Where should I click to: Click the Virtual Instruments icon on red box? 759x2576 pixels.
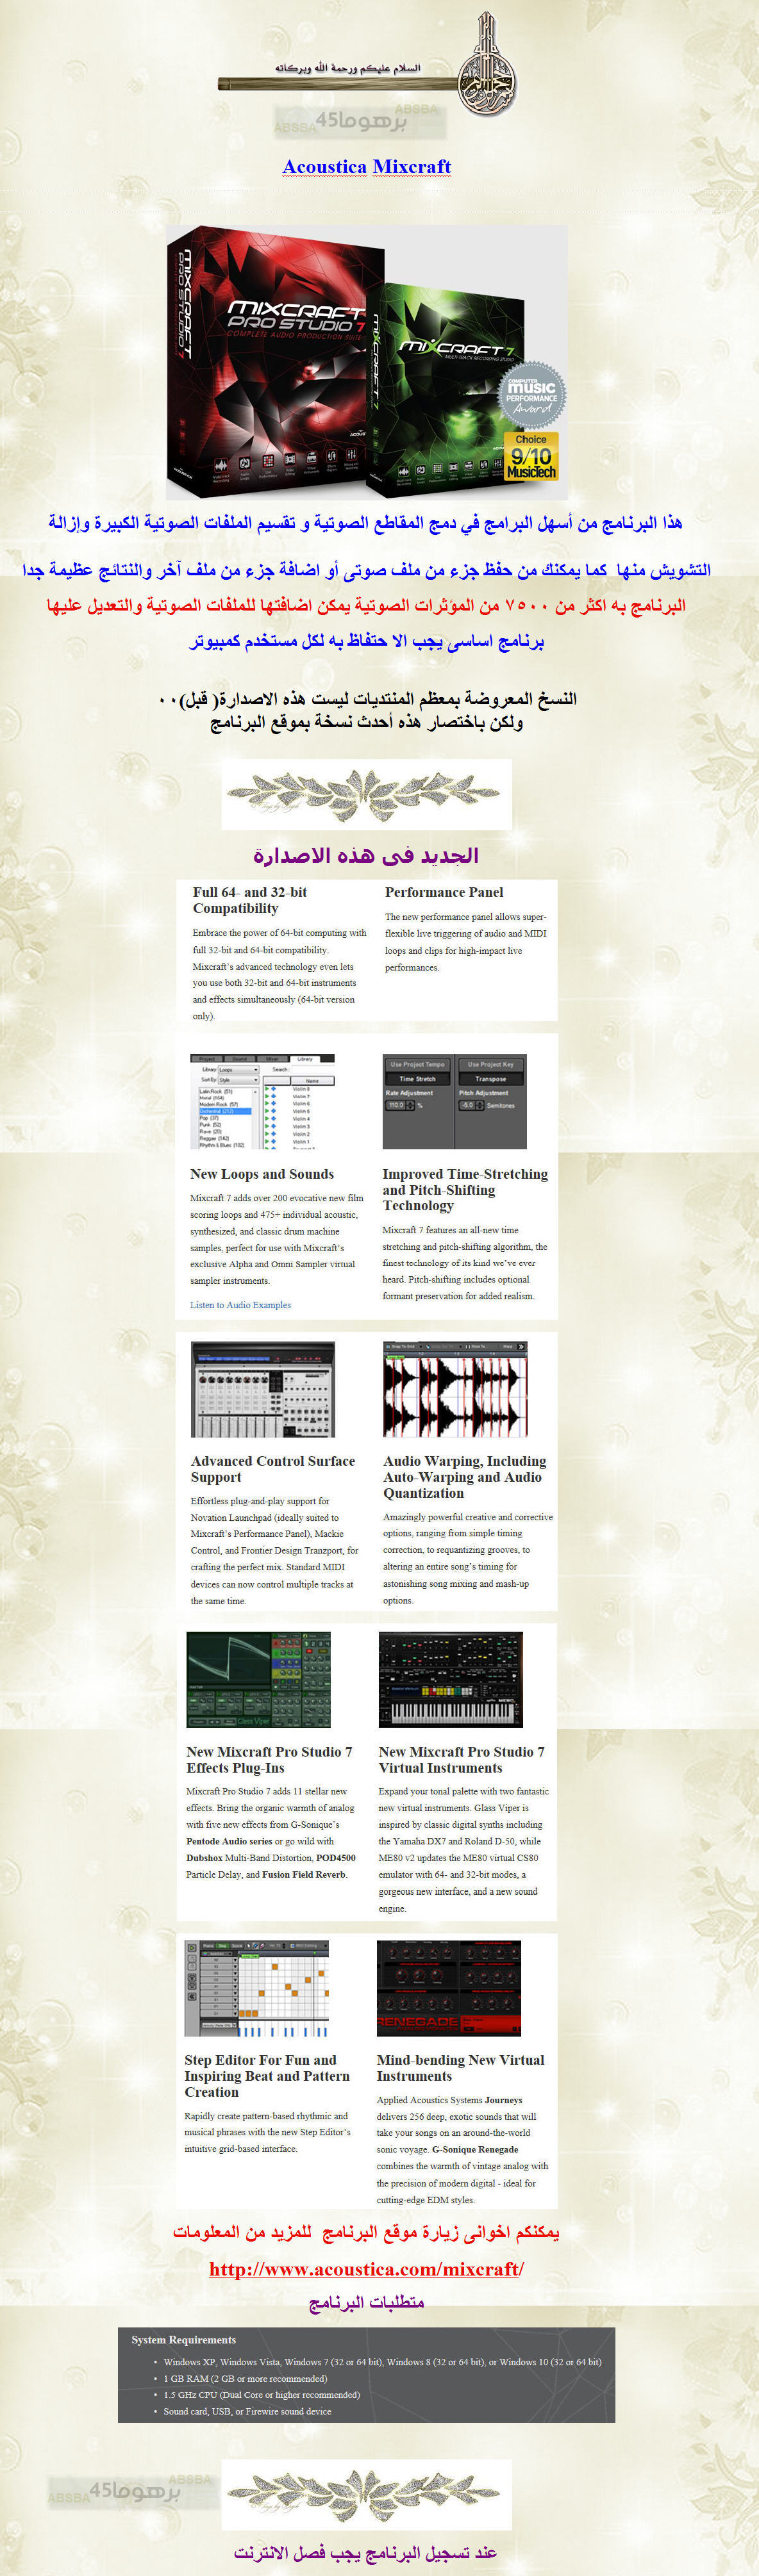click(x=311, y=458)
